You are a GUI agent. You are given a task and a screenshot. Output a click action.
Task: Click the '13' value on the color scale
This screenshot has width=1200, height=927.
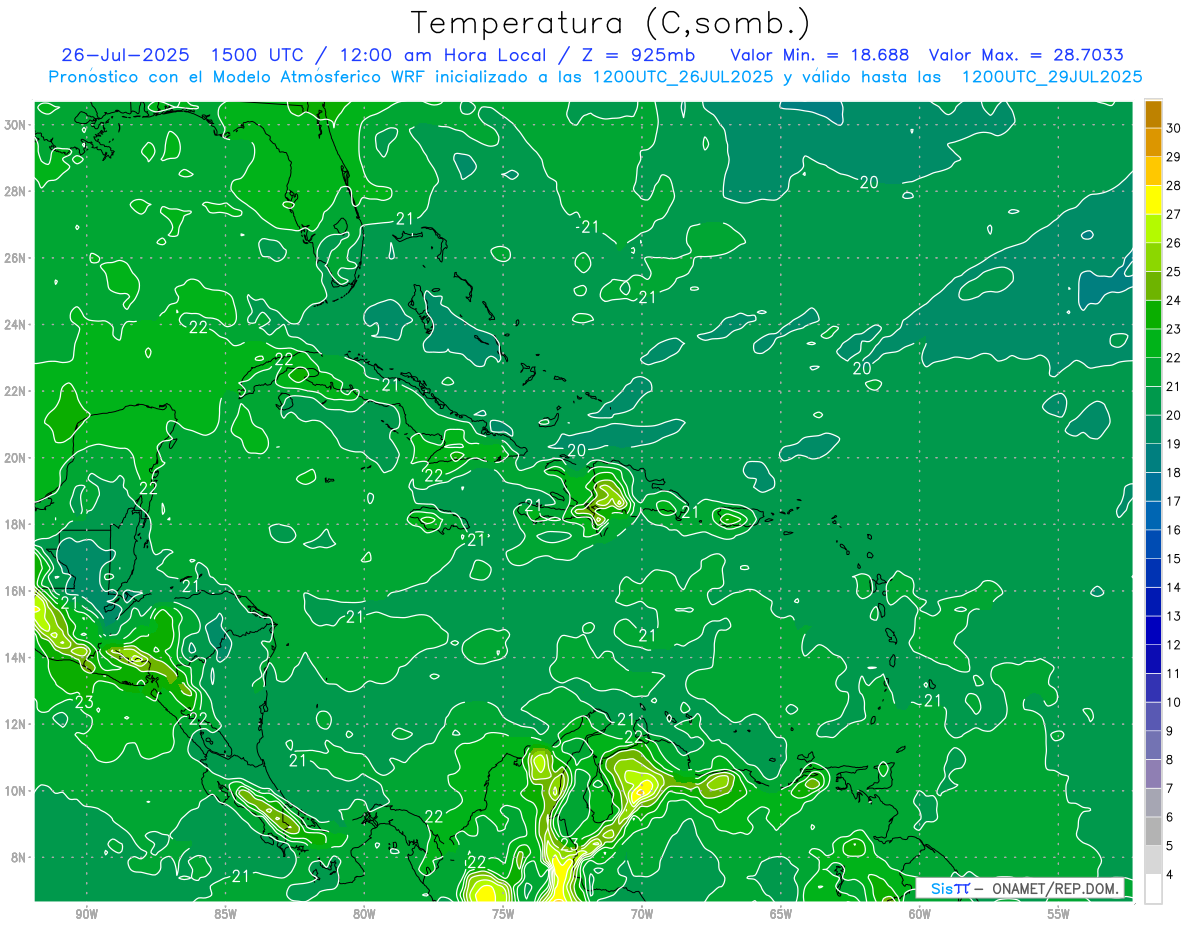[x=1174, y=616]
